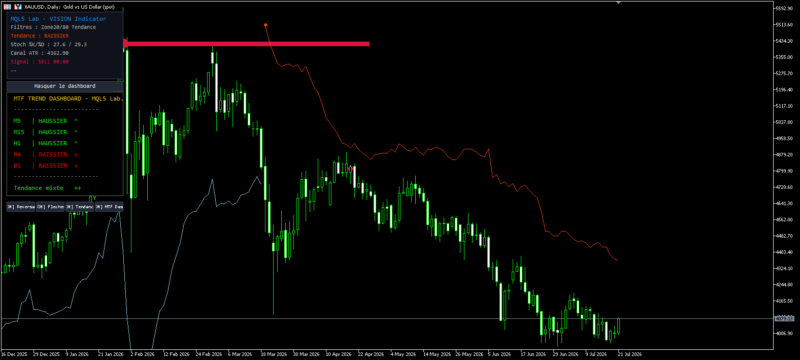Toggle the Reverse button below the dashboard
The width and height of the screenshot is (800, 360).
21,207
